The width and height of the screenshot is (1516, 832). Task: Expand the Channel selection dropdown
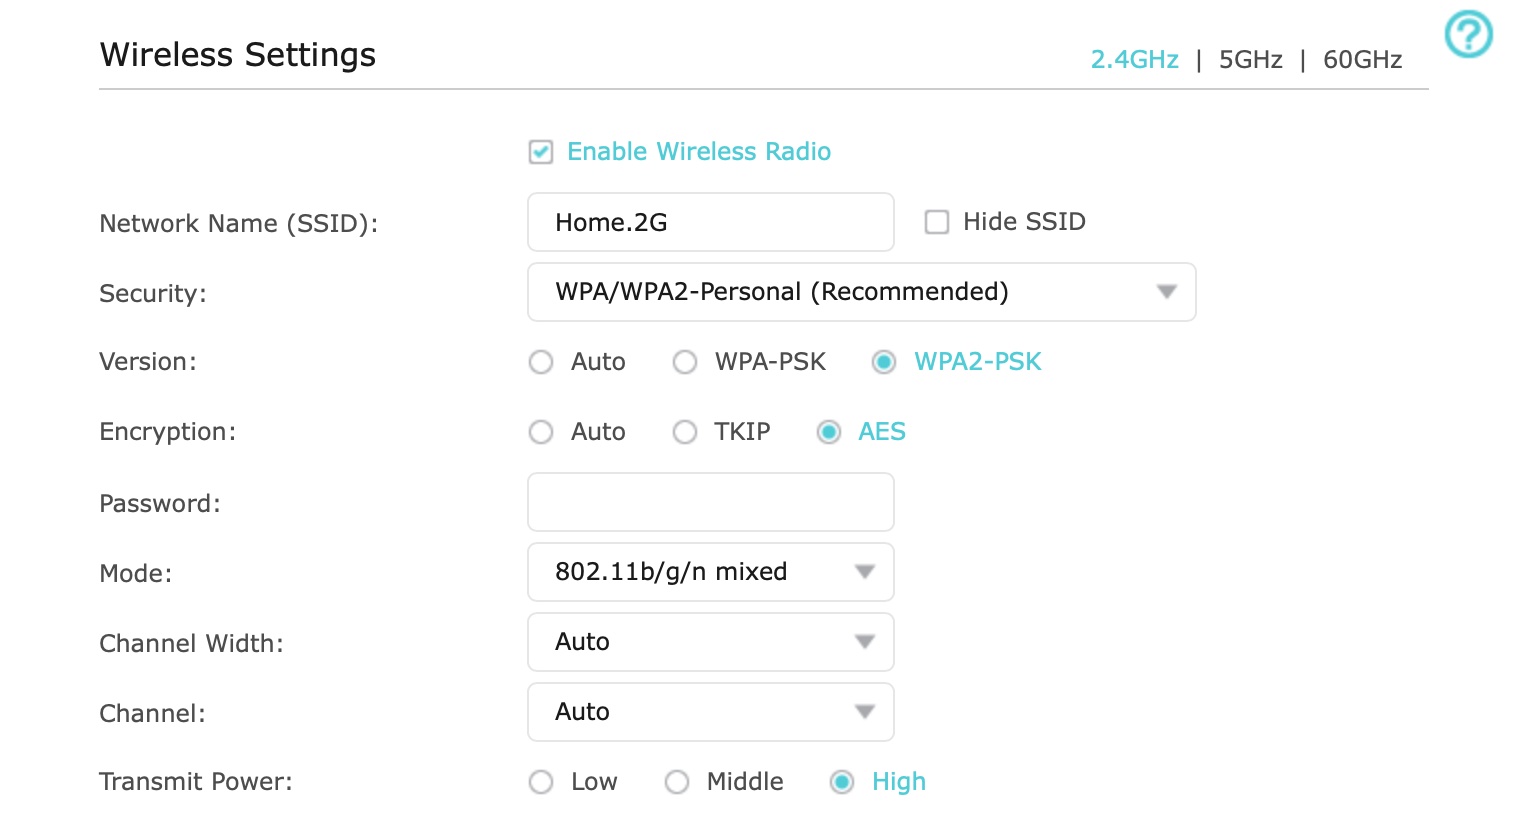point(710,712)
